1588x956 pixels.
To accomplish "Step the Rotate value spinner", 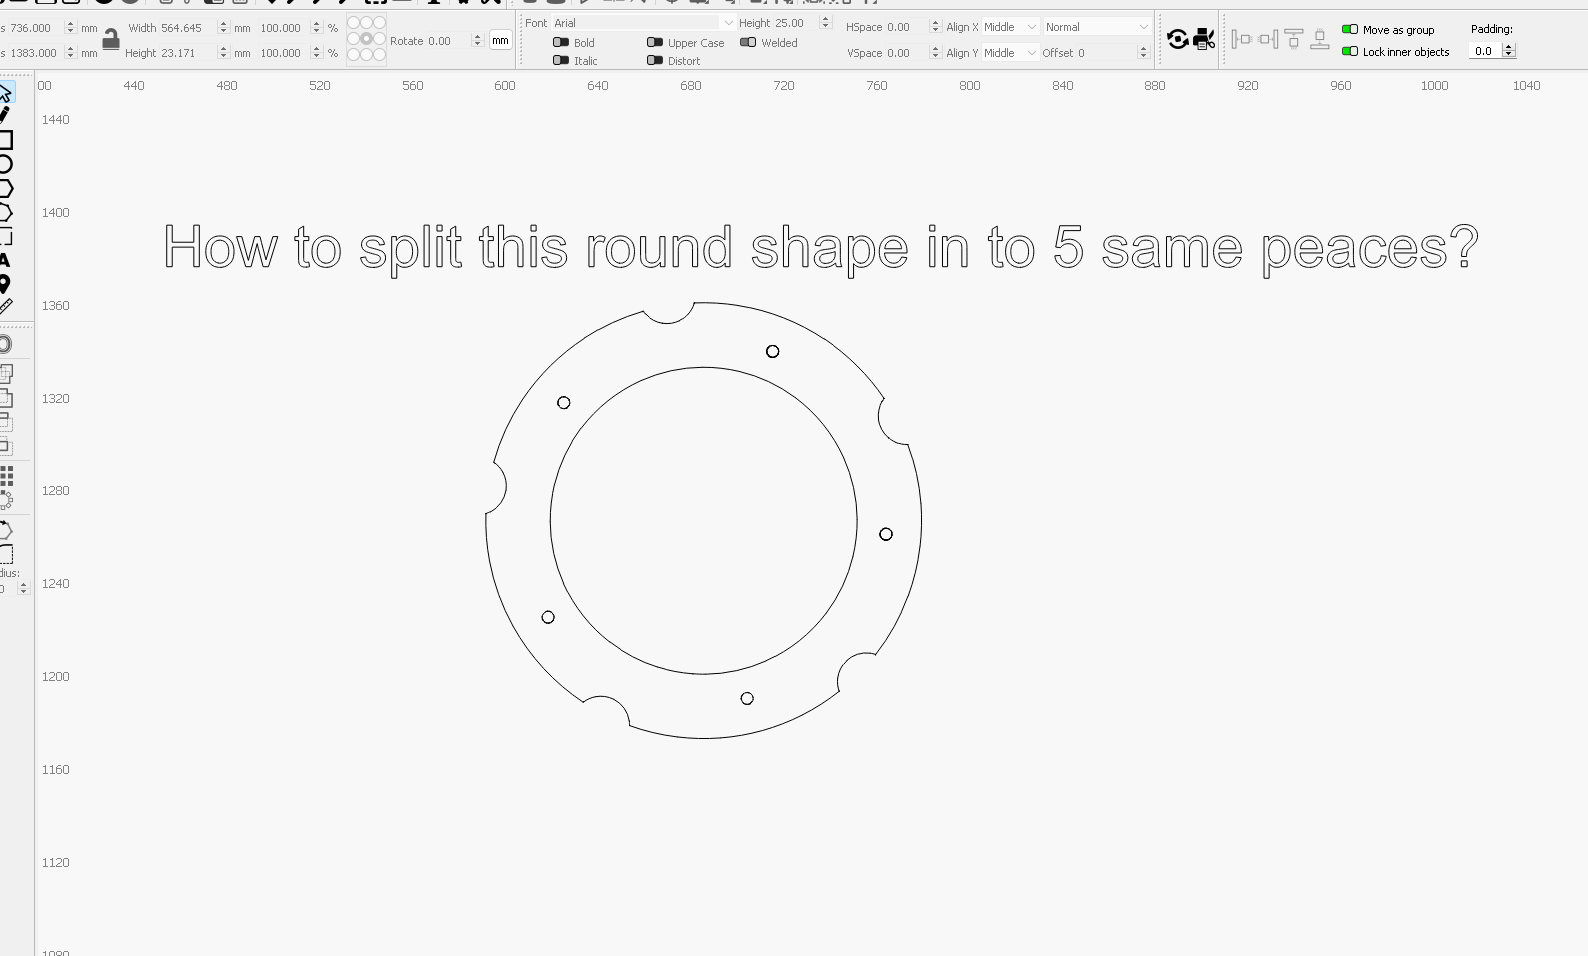I will pyautogui.click(x=477, y=41).
